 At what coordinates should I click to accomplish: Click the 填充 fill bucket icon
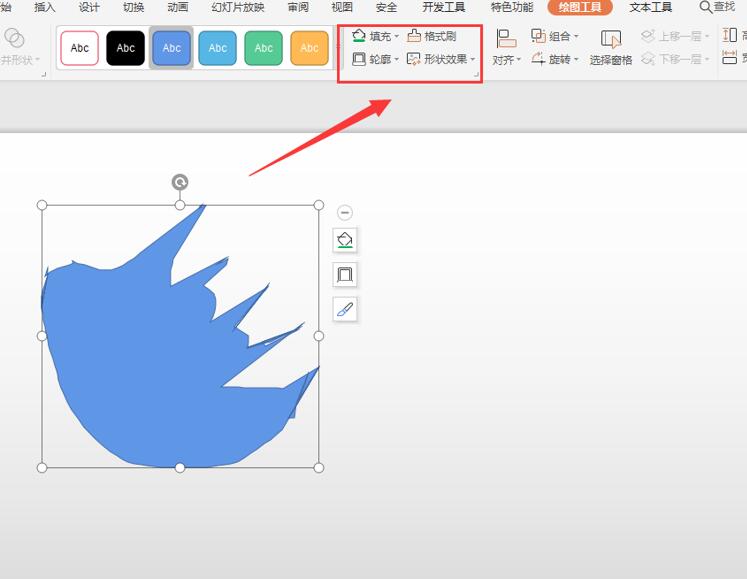coord(359,36)
